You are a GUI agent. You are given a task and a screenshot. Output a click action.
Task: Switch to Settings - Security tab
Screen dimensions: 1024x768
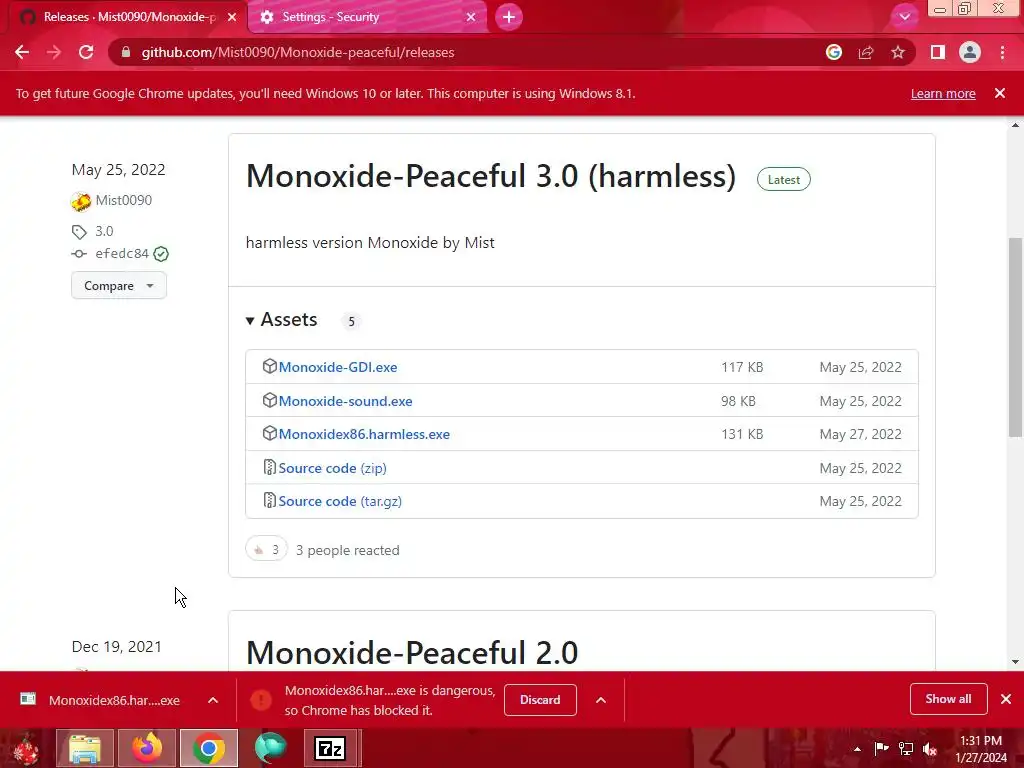tap(366, 17)
